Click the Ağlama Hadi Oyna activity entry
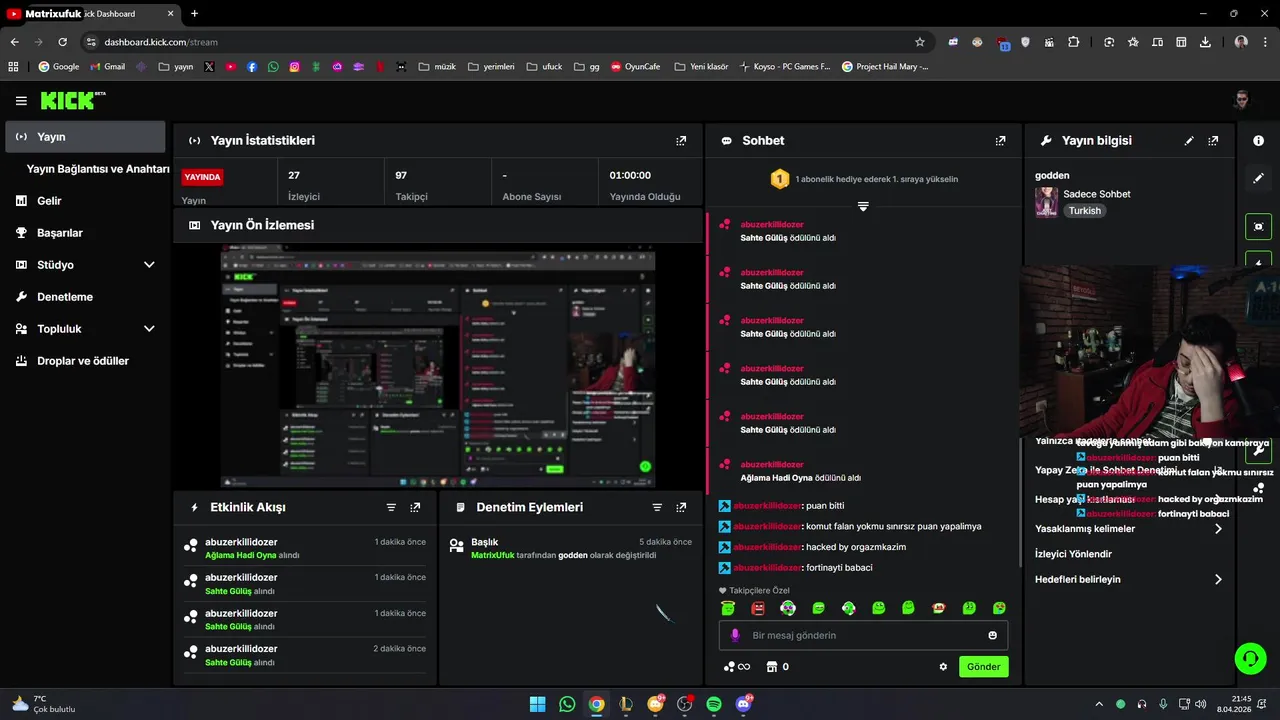 tap(305, 548)
